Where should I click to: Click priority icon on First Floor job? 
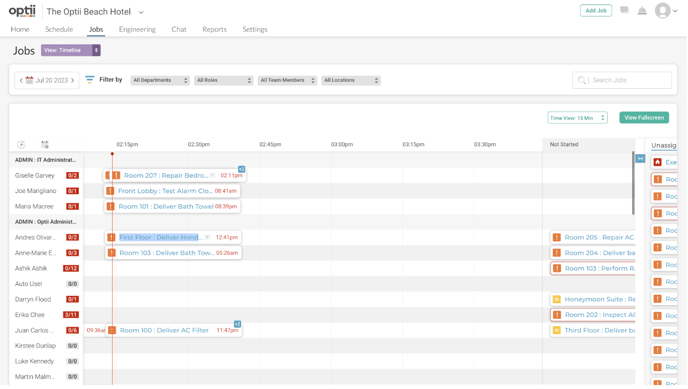pyautogui.click(x=111, y=237)
